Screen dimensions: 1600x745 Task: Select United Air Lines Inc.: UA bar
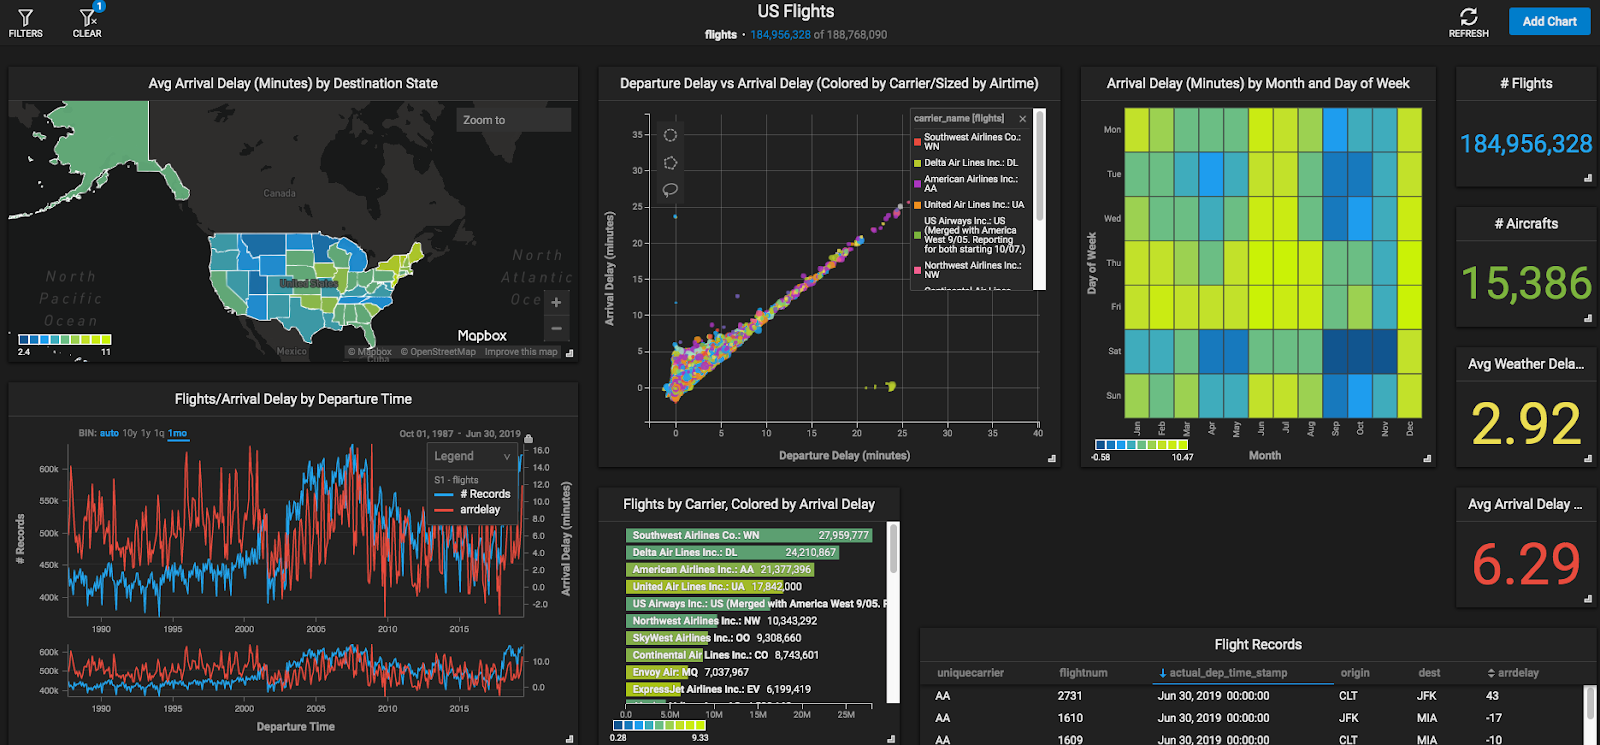point(705,587)
